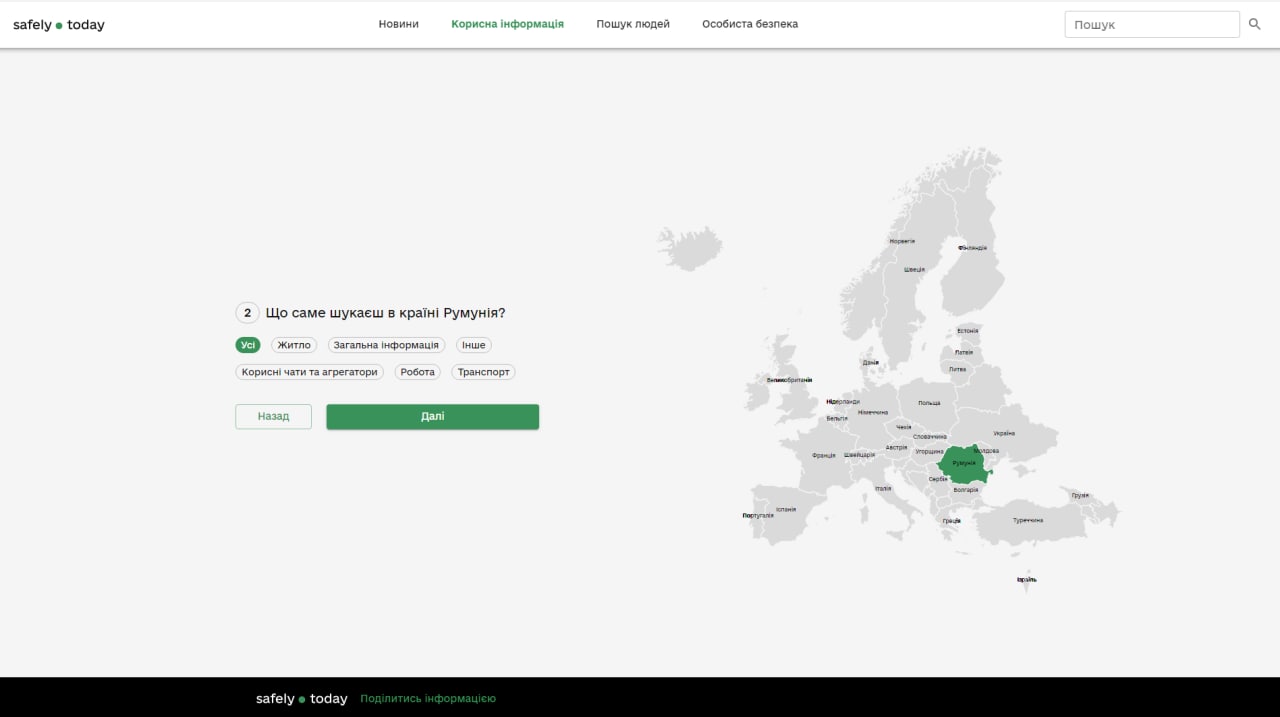Choose 'Корисні чати та агрегатори' chip
The width and height of the screenshot is (1280, 717).
(x=310, y=372)
